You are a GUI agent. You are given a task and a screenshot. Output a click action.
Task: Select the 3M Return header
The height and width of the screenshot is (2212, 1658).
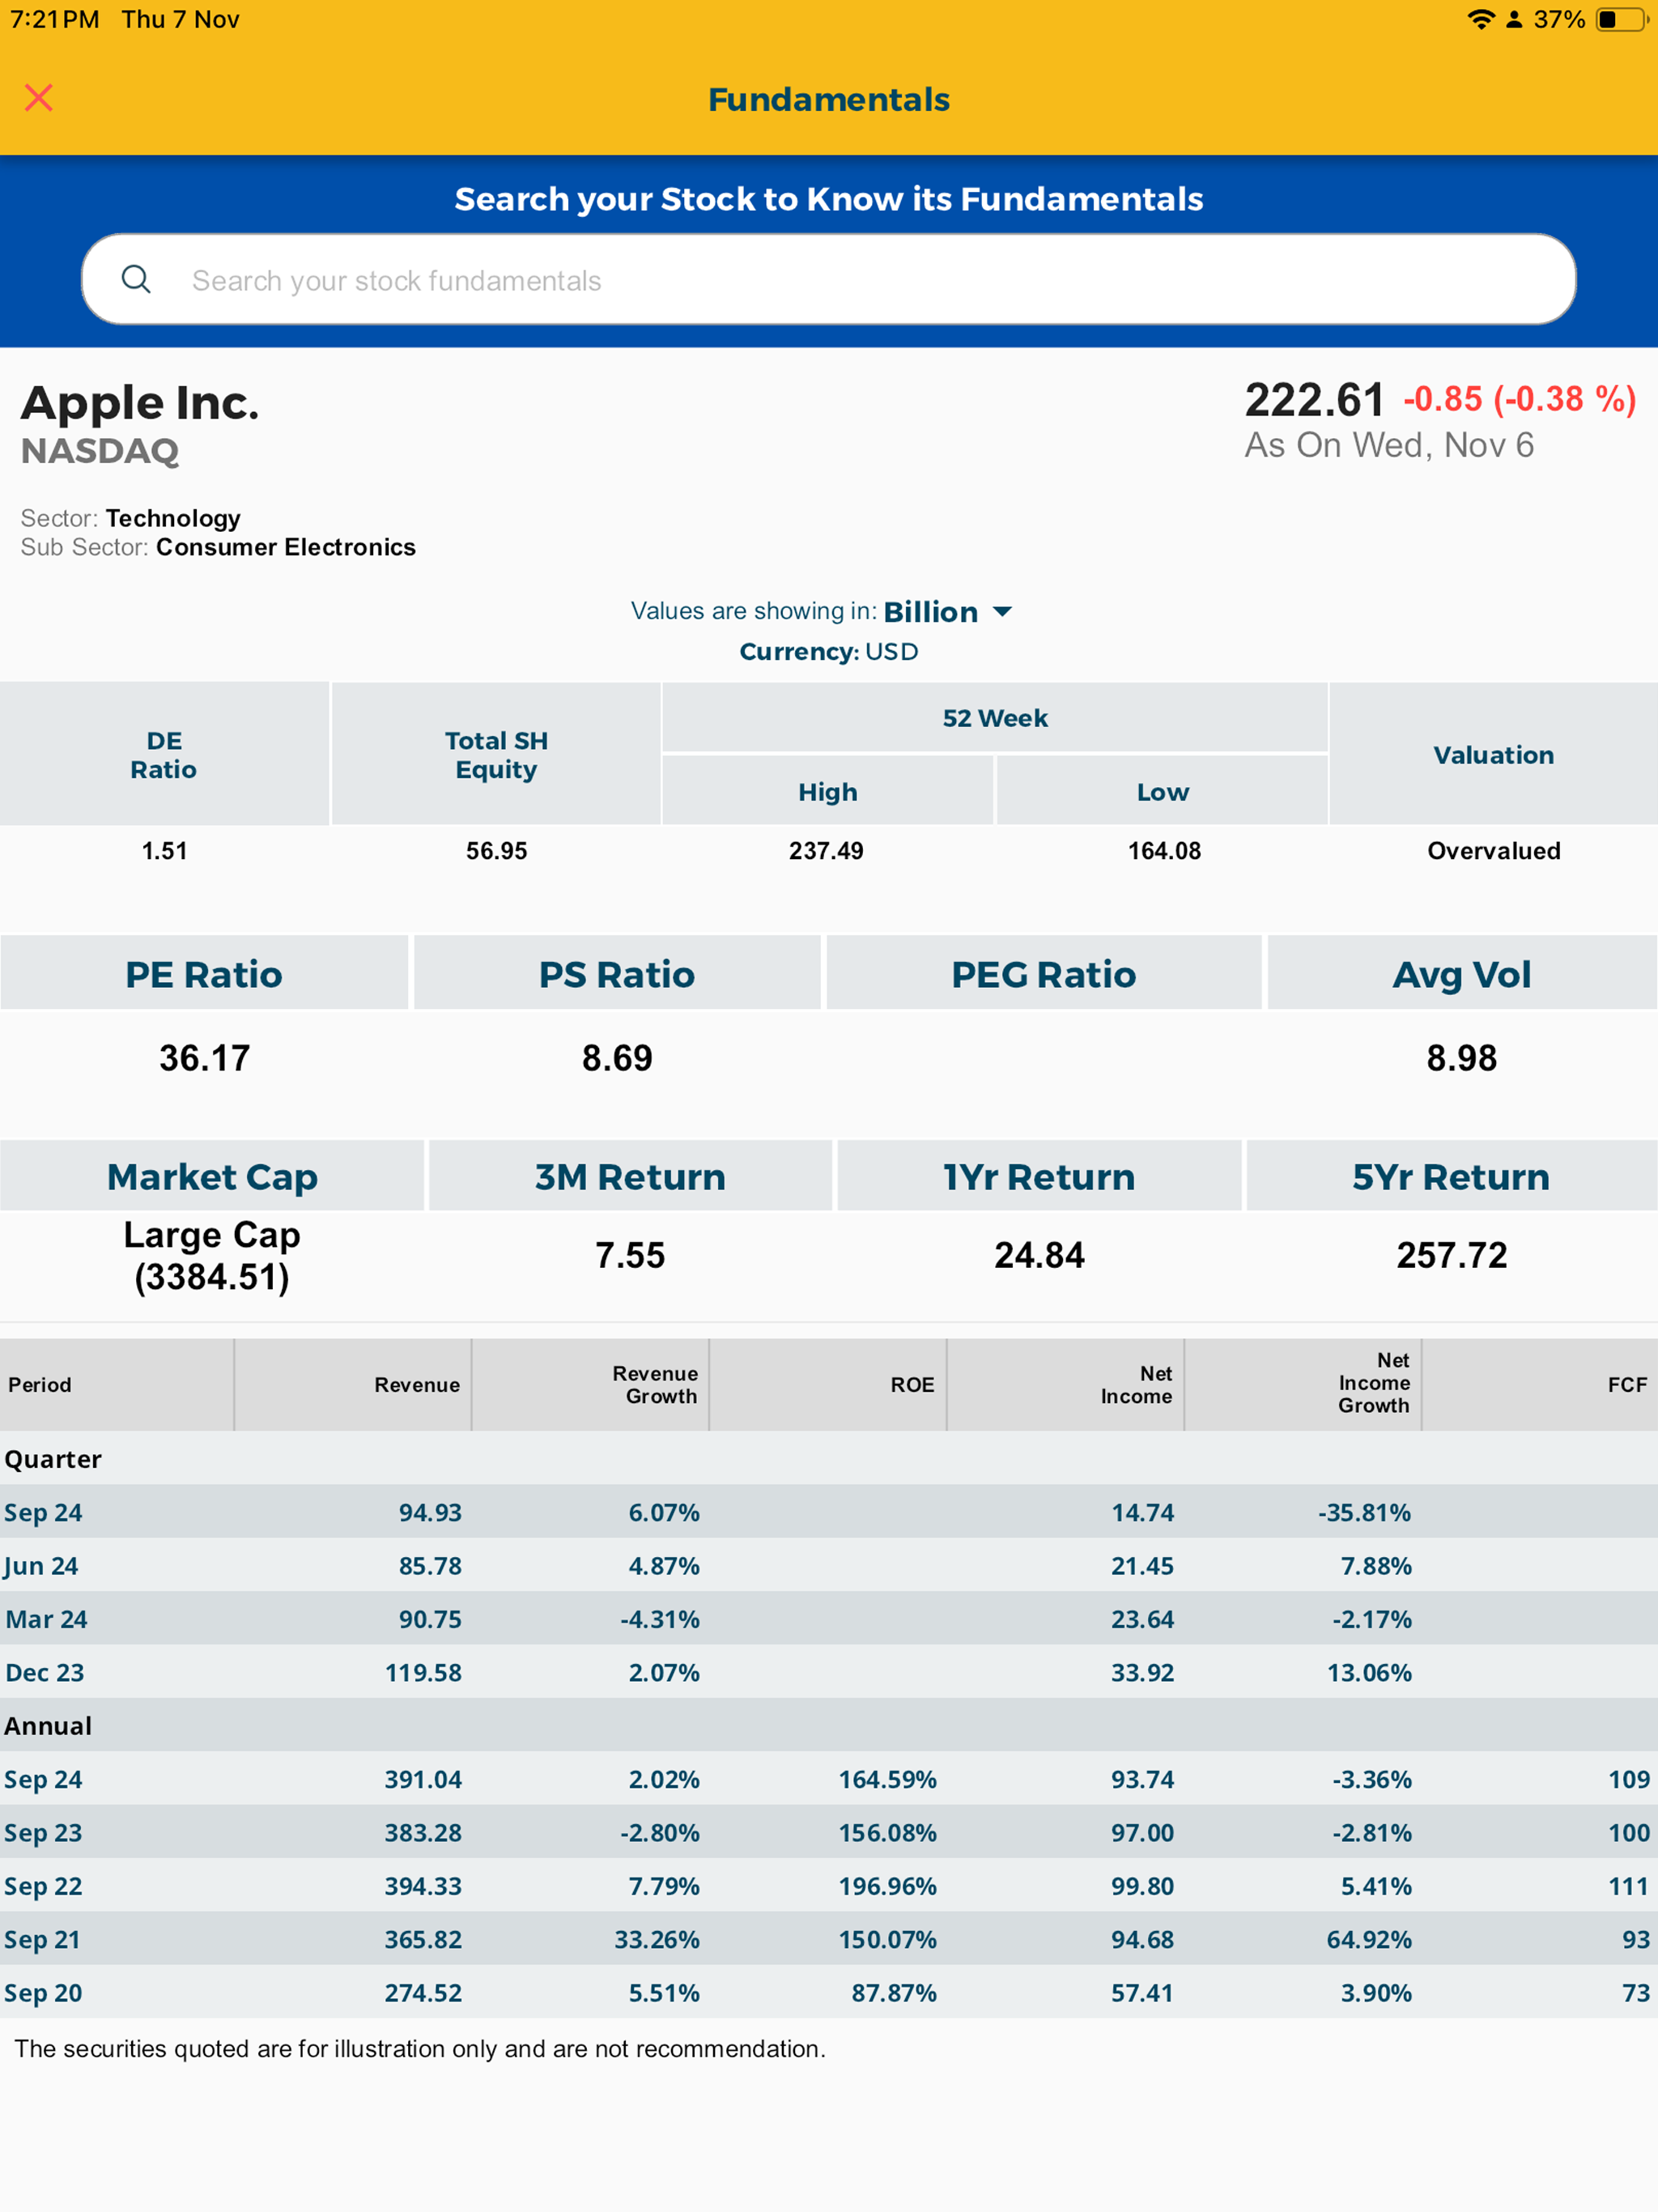click(630, 1176)
